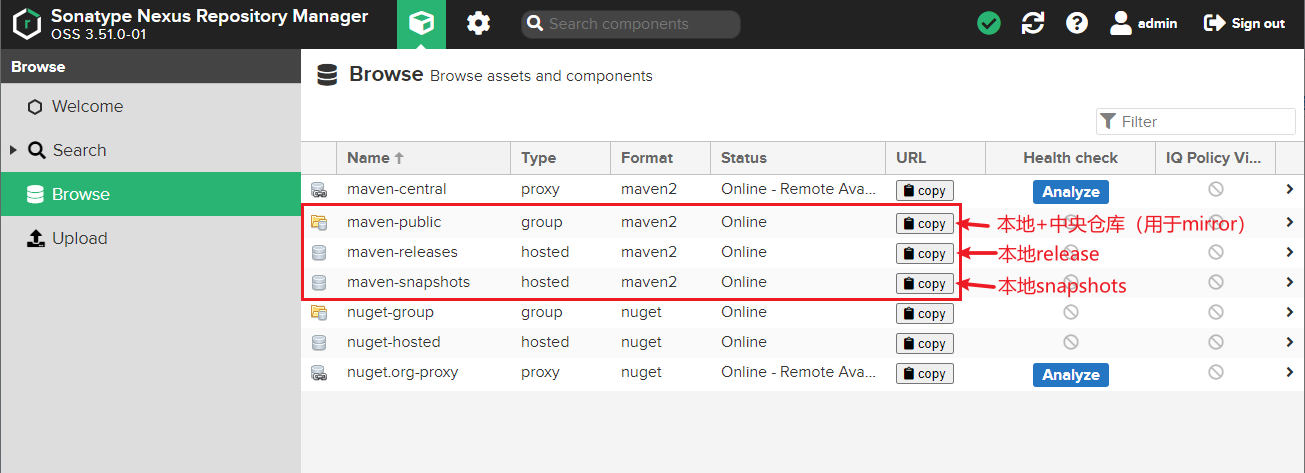Click the green system status checkmark
This screenshot has height=473, width=1305.
989,23
